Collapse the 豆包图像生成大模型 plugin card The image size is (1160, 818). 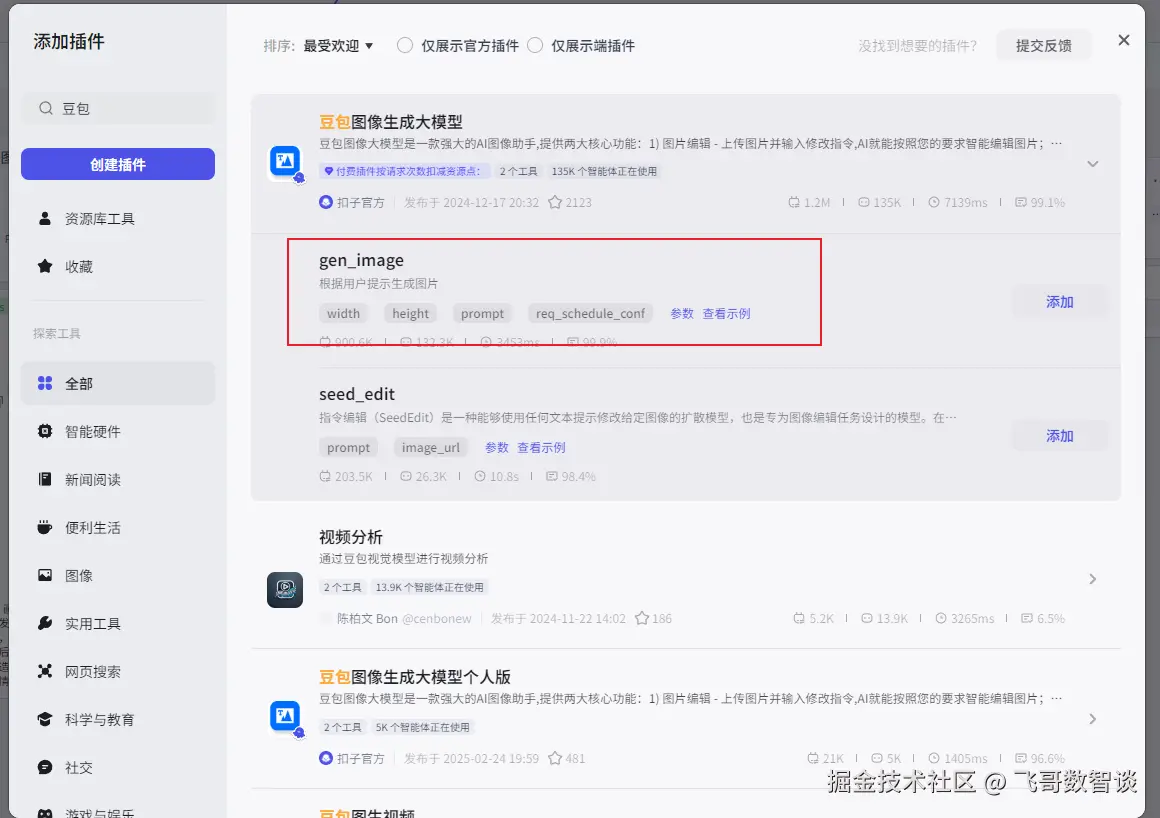1093,163
